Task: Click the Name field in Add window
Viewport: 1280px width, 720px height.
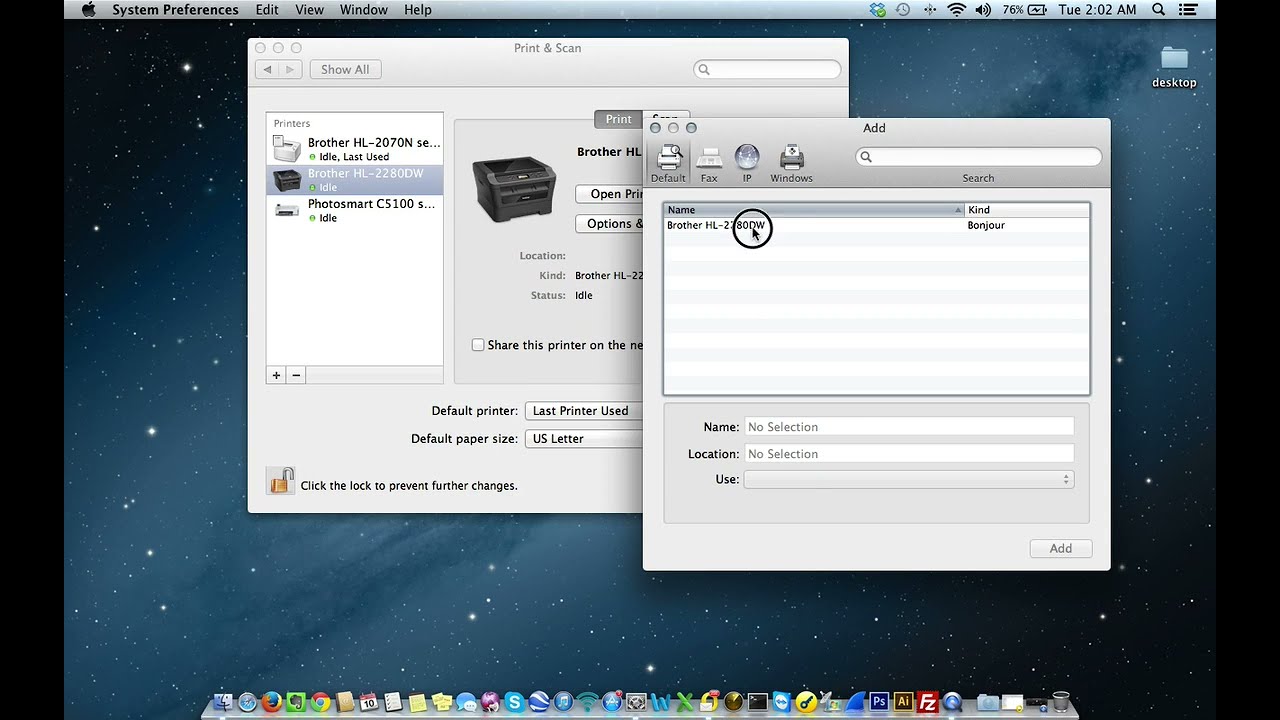Action: [909, 427]
